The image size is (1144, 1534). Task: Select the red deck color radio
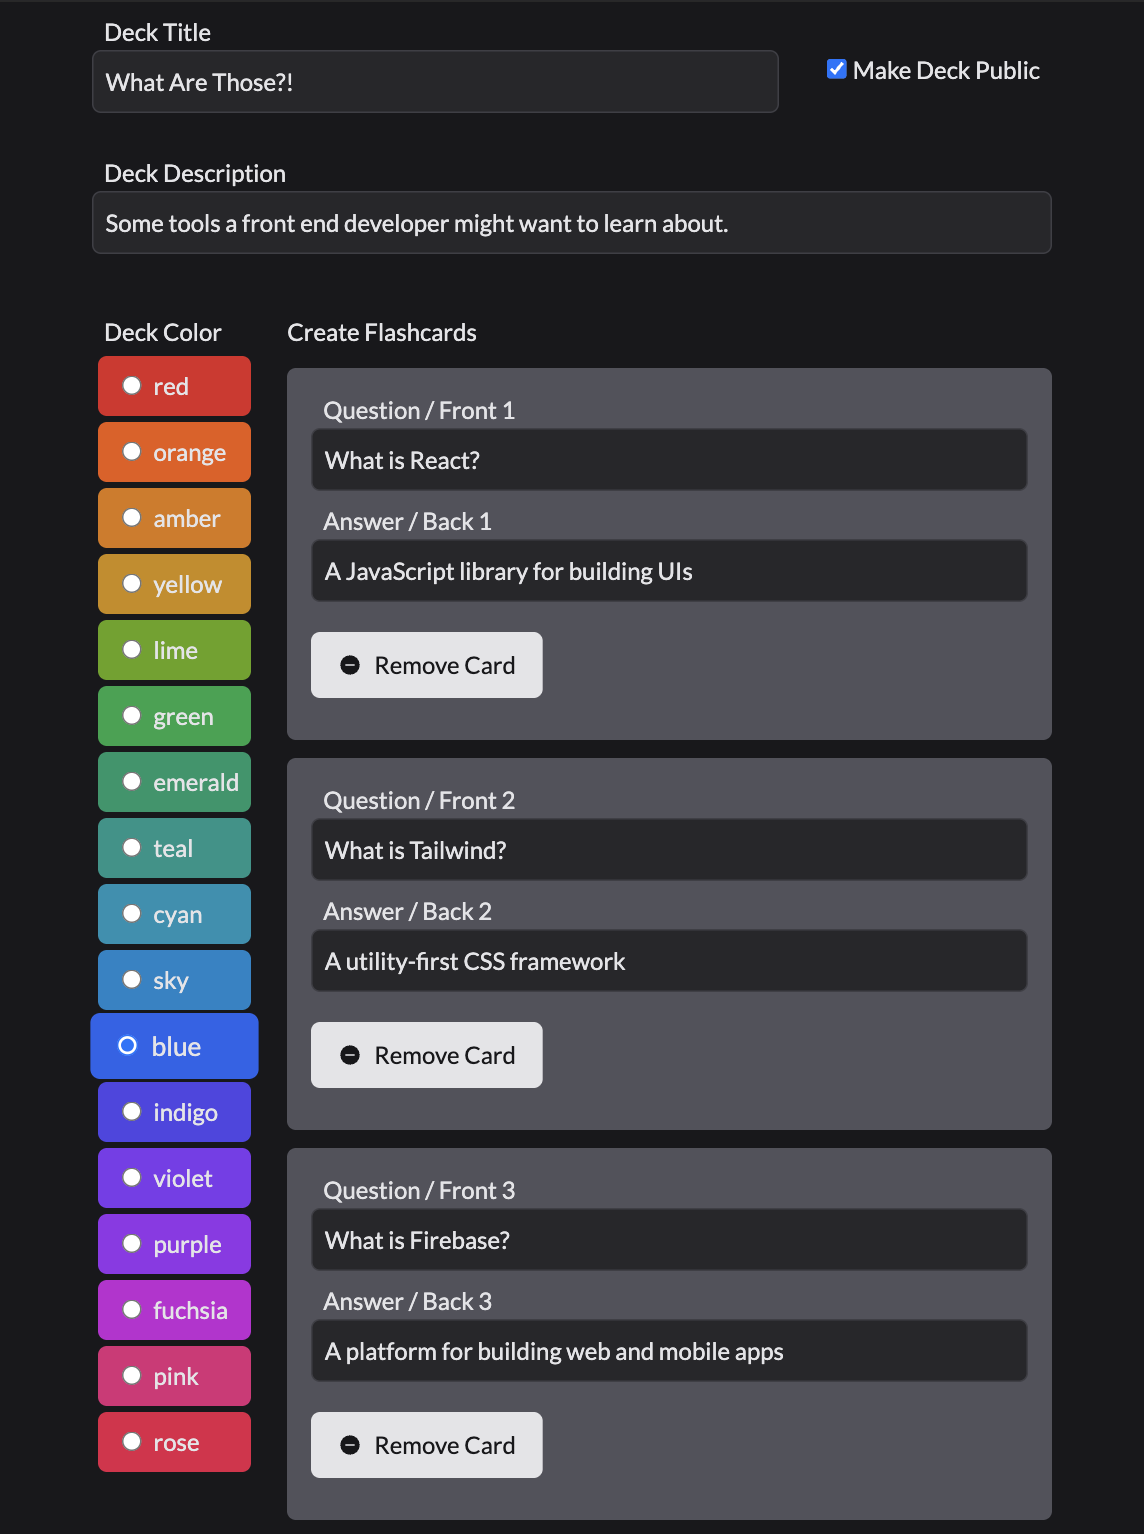pyautogui.click(x=132, y=386)
